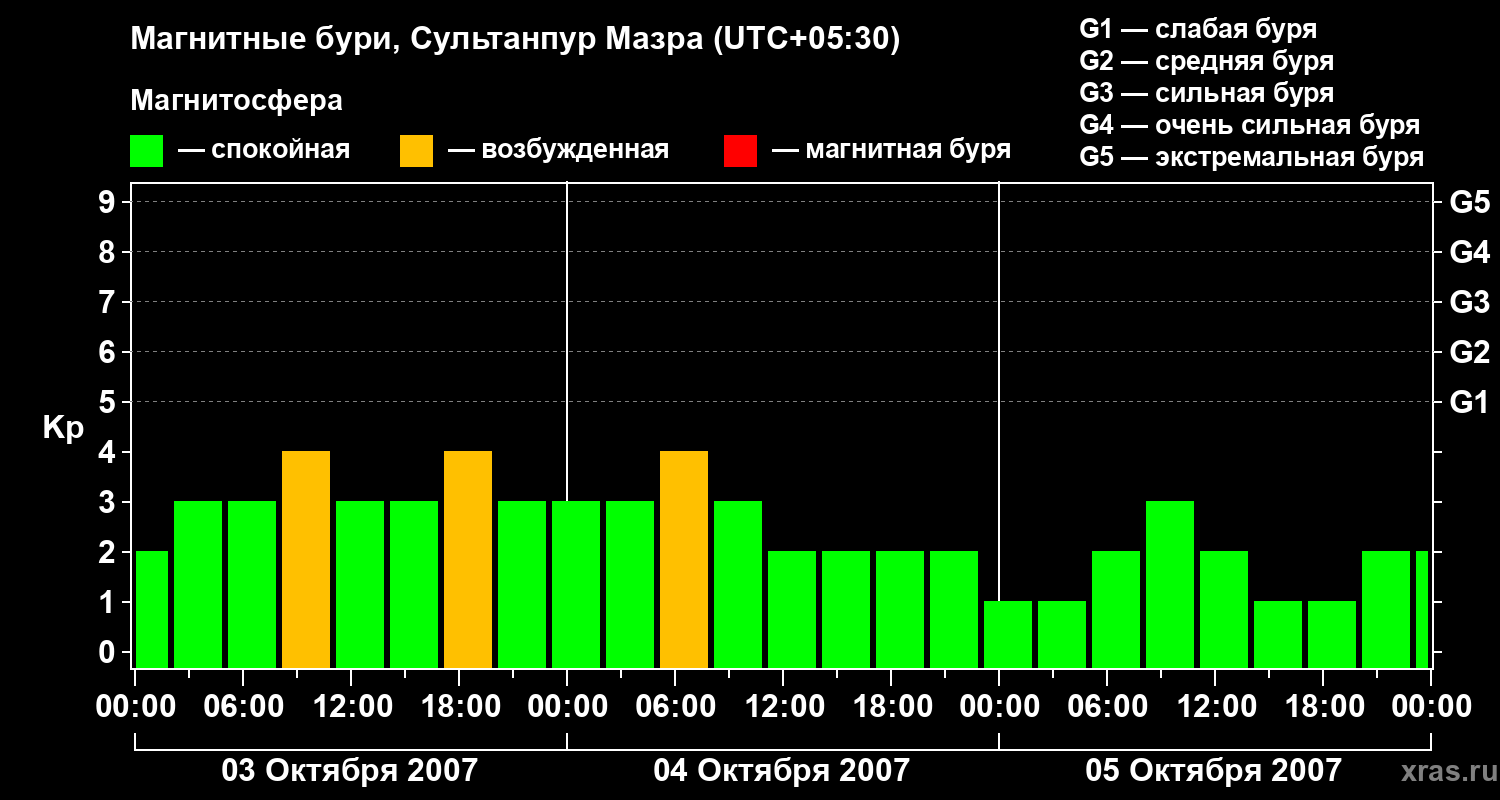
Task: Click the 'G1 — слабая буря' legend line
Action: click(1198, 29)
